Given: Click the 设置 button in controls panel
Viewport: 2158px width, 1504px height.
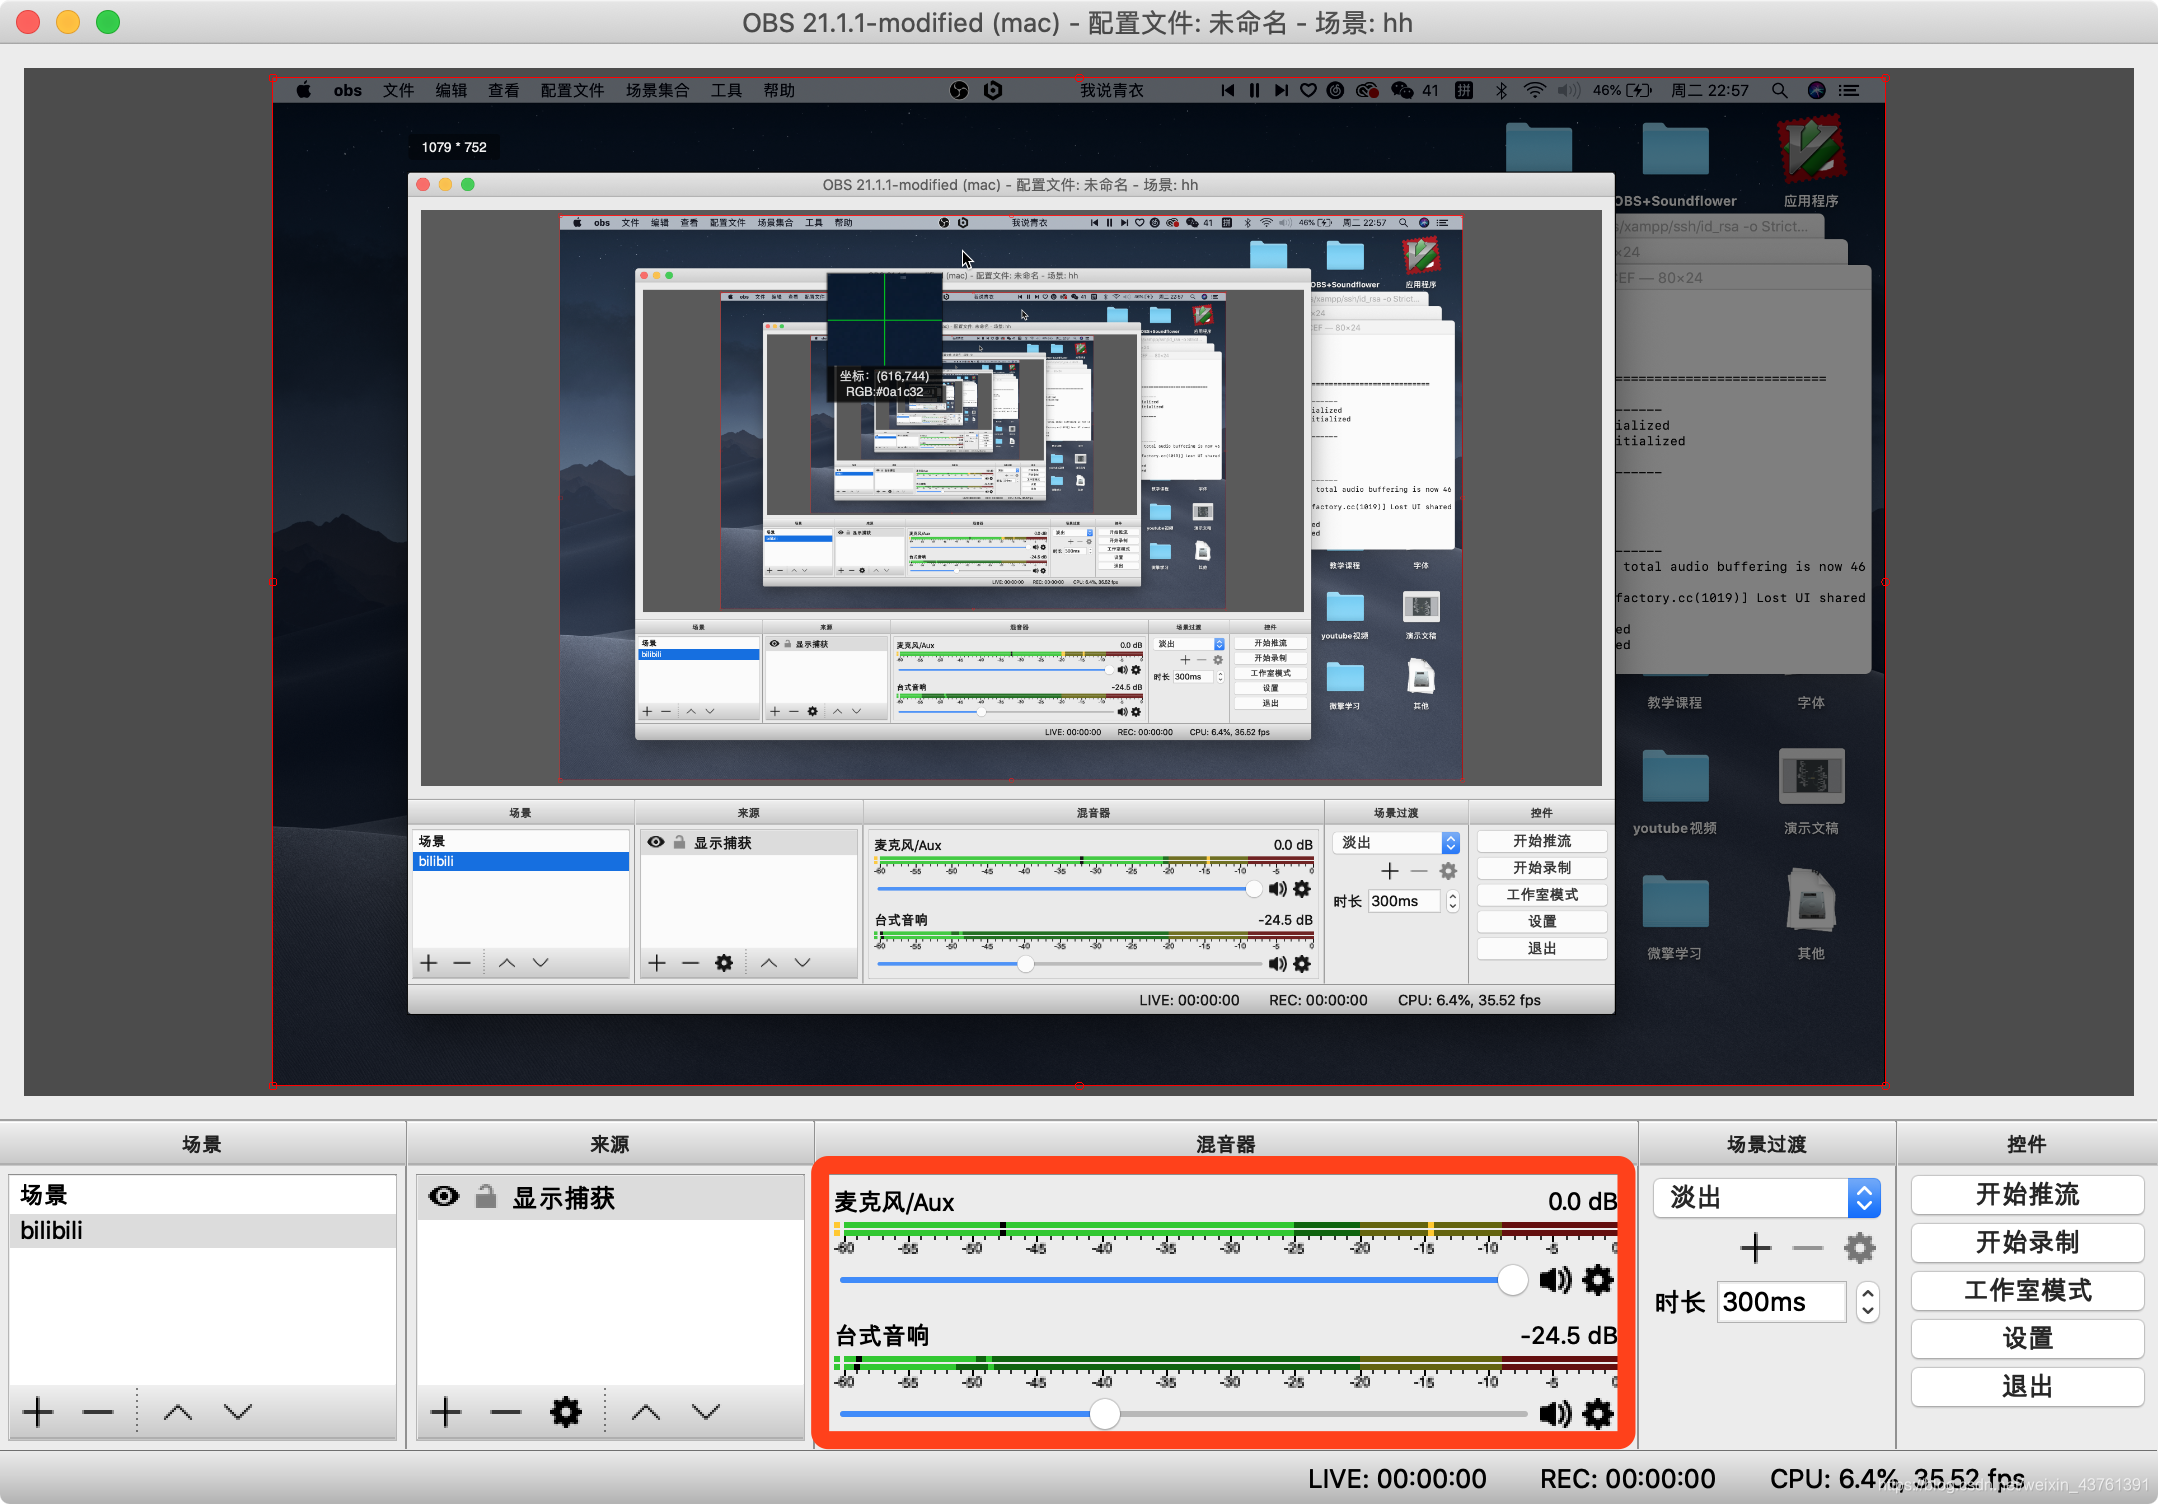Looking at the screenshot, I should point(2026,1338).
